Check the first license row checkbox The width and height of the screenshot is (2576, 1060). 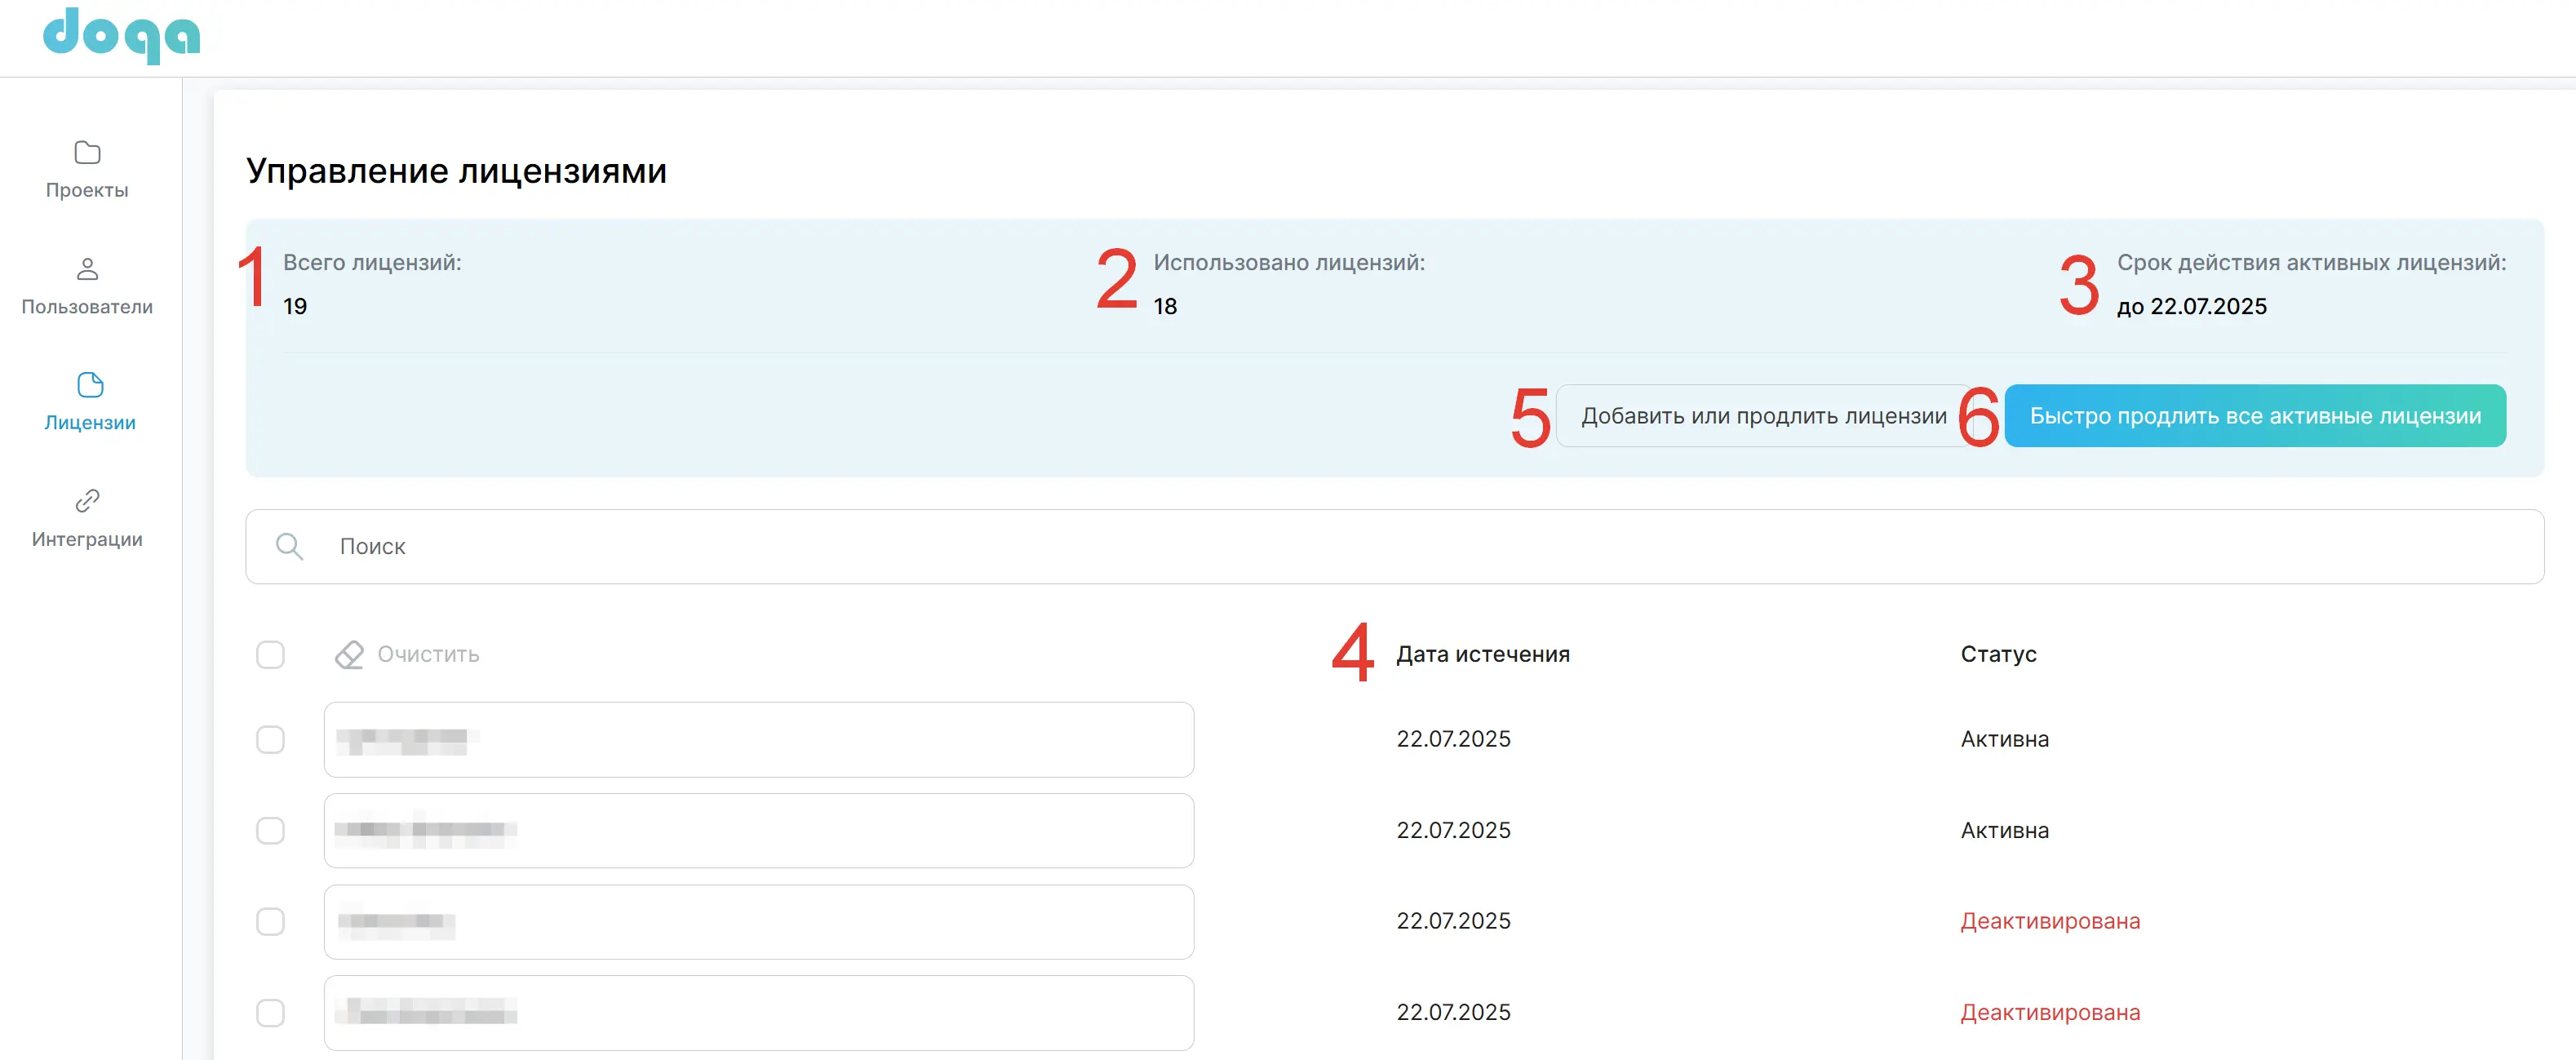click(x=270, y=739)
